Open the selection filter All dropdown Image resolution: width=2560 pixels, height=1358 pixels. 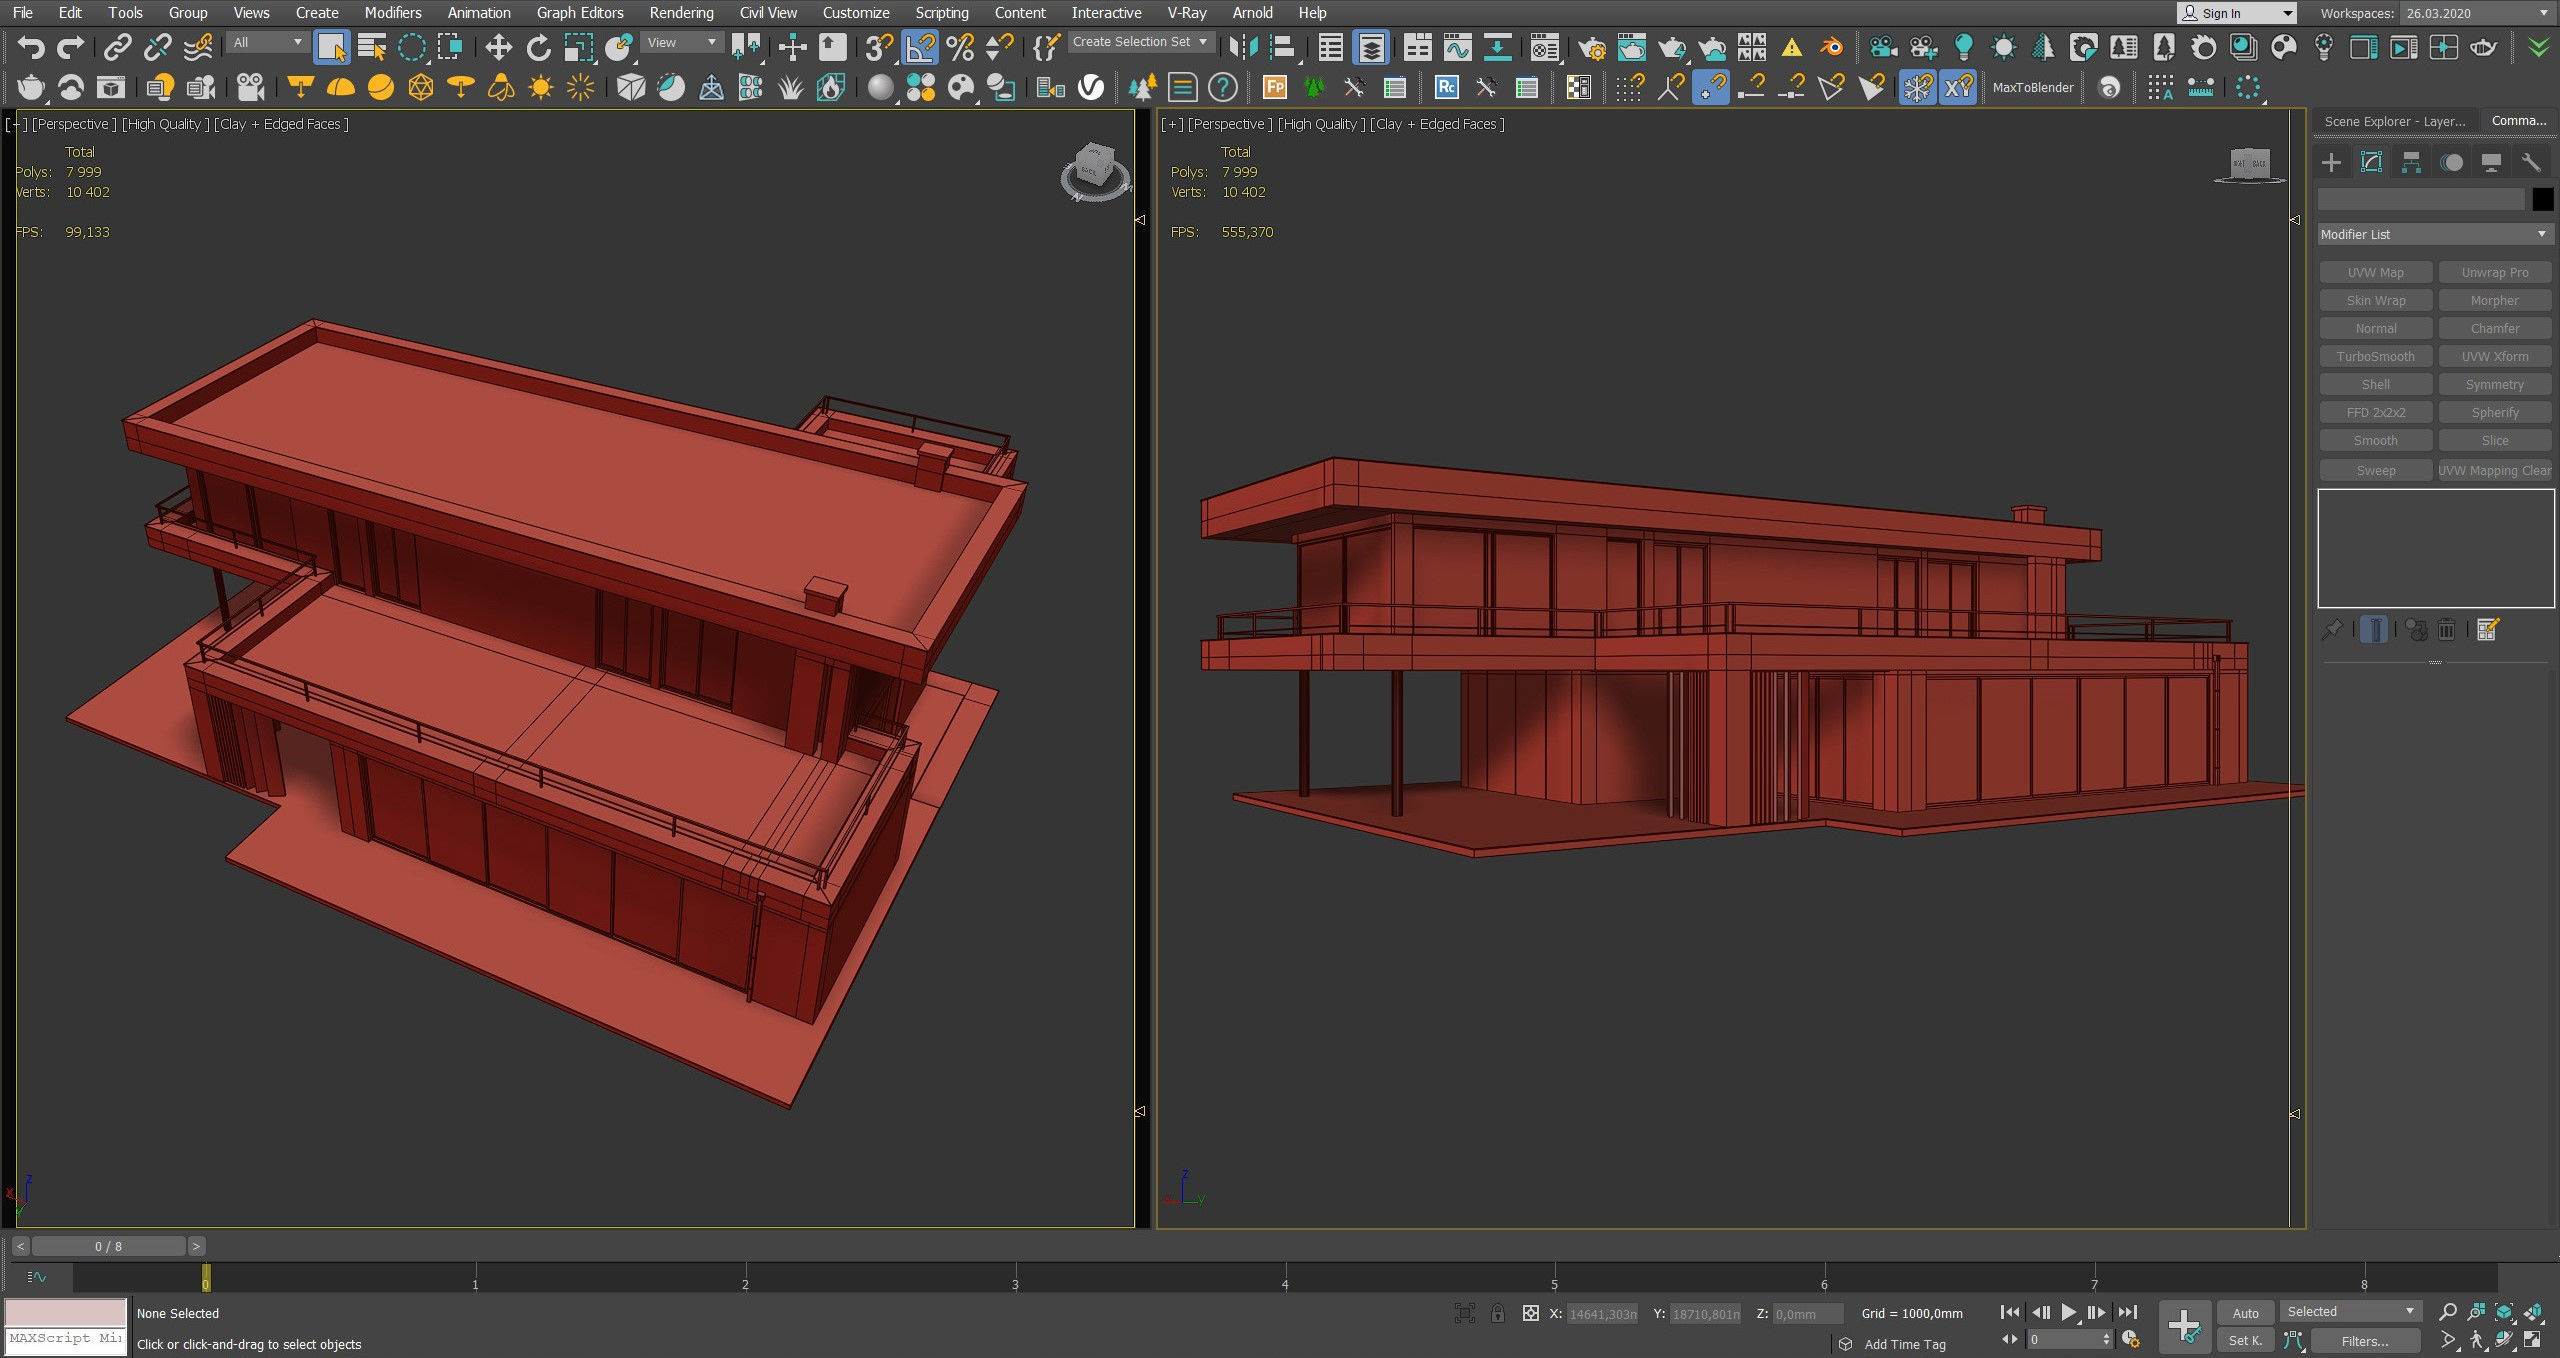click(x=268, y=42)
